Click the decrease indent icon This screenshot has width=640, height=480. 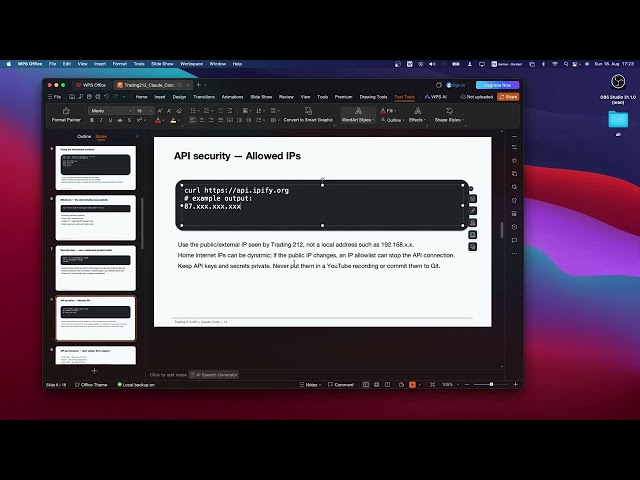(x=220, y=111)
